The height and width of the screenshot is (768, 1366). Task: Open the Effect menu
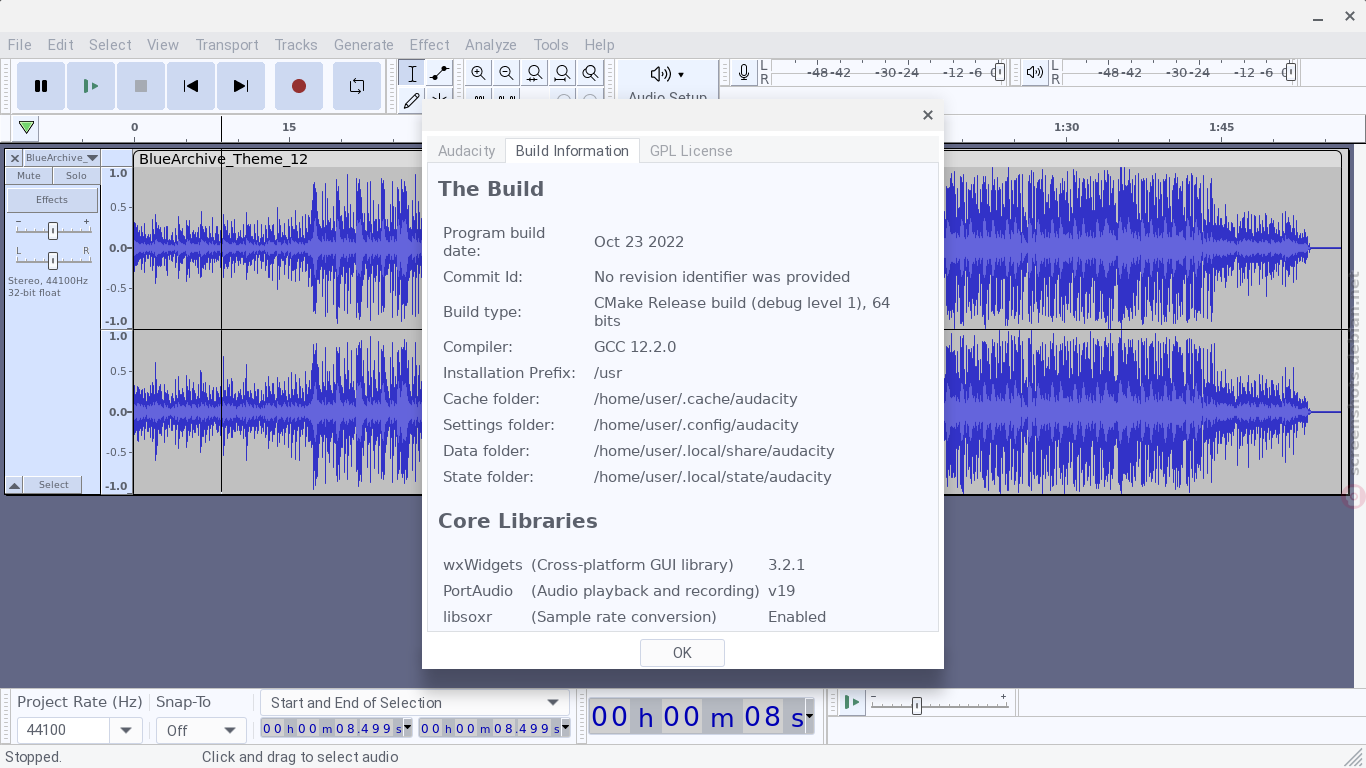[429, 45]
